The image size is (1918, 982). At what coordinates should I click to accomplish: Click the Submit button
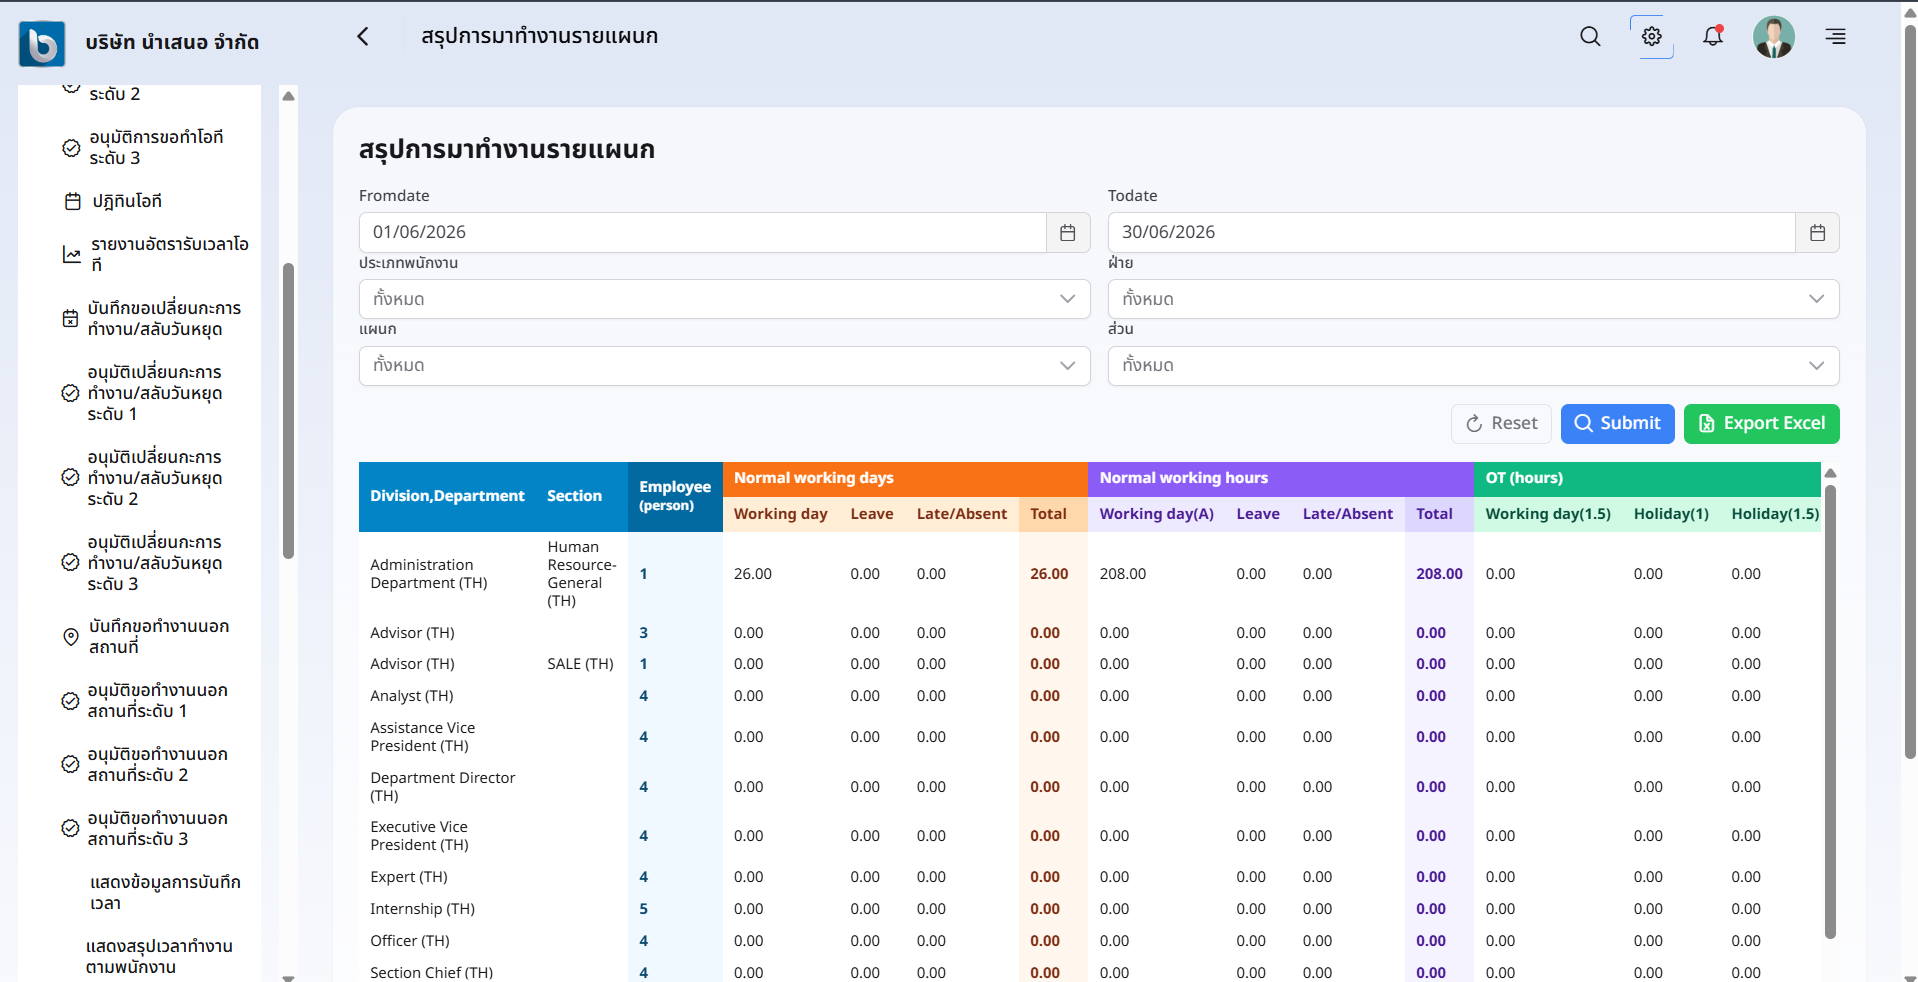[1617, 424]
